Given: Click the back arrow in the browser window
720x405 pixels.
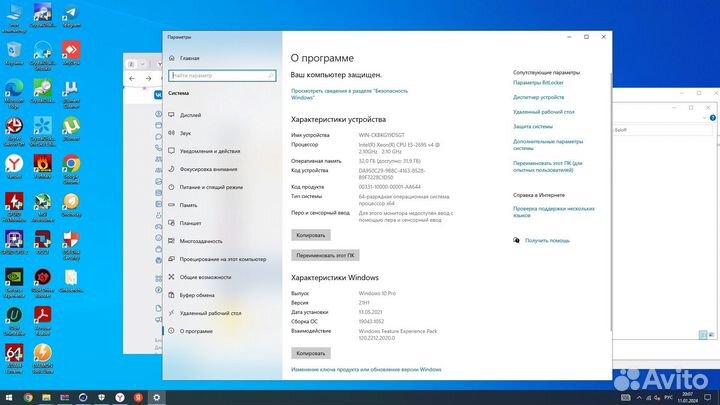Looking at the screenshot, I should point(132,79).
